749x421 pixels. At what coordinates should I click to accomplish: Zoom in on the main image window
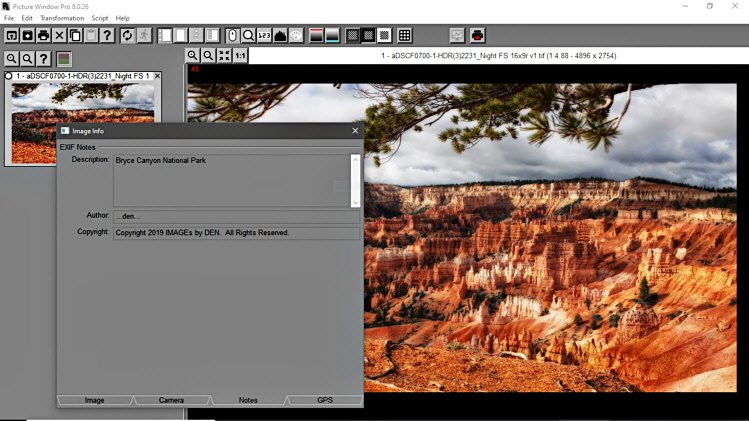pyautogui.click(x=193, y=56)
